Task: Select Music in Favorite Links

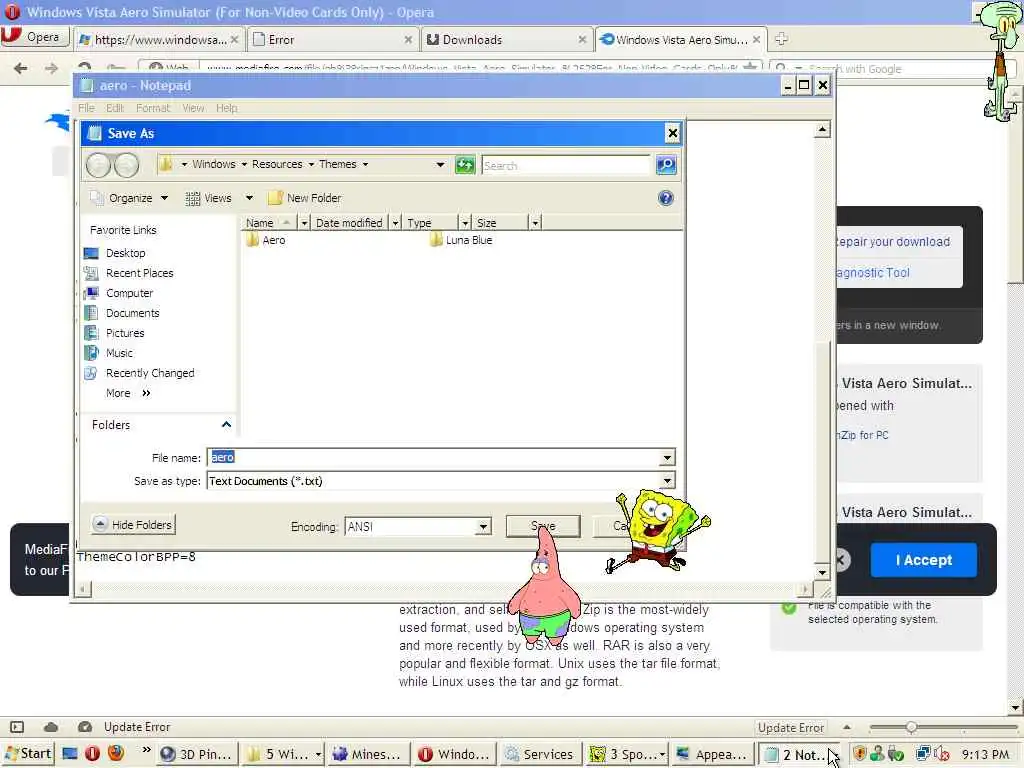Action: pos(109,353)
